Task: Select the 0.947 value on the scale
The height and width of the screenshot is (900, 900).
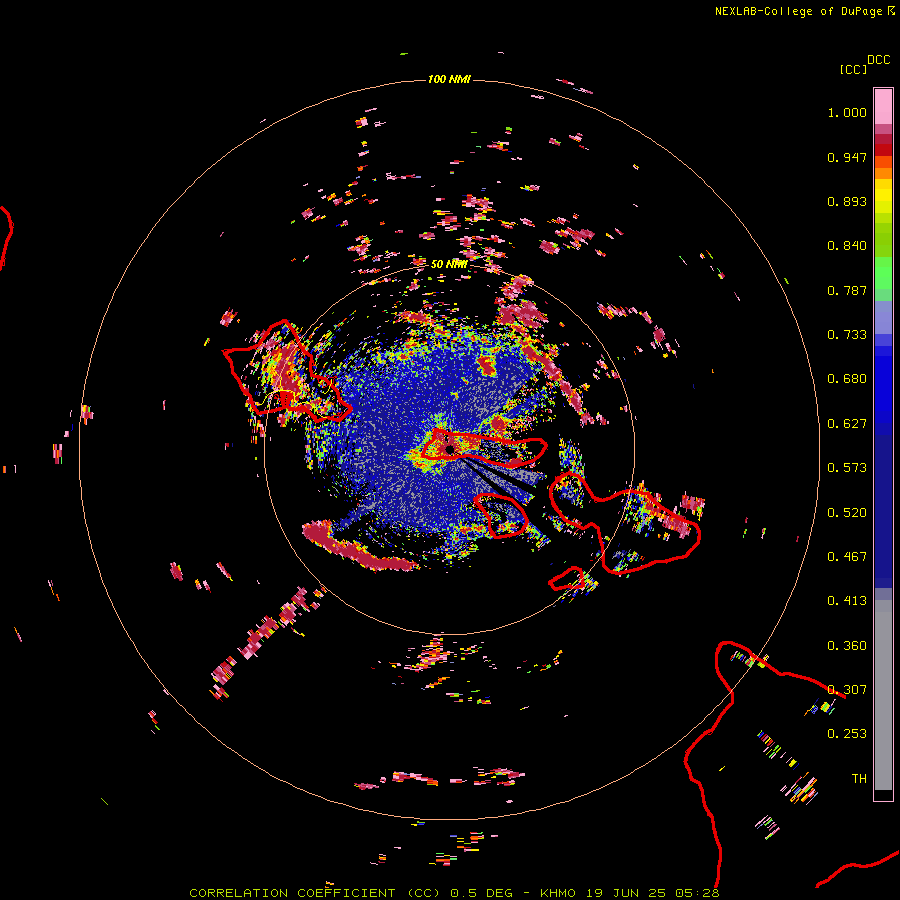Action: pos(847,157)
